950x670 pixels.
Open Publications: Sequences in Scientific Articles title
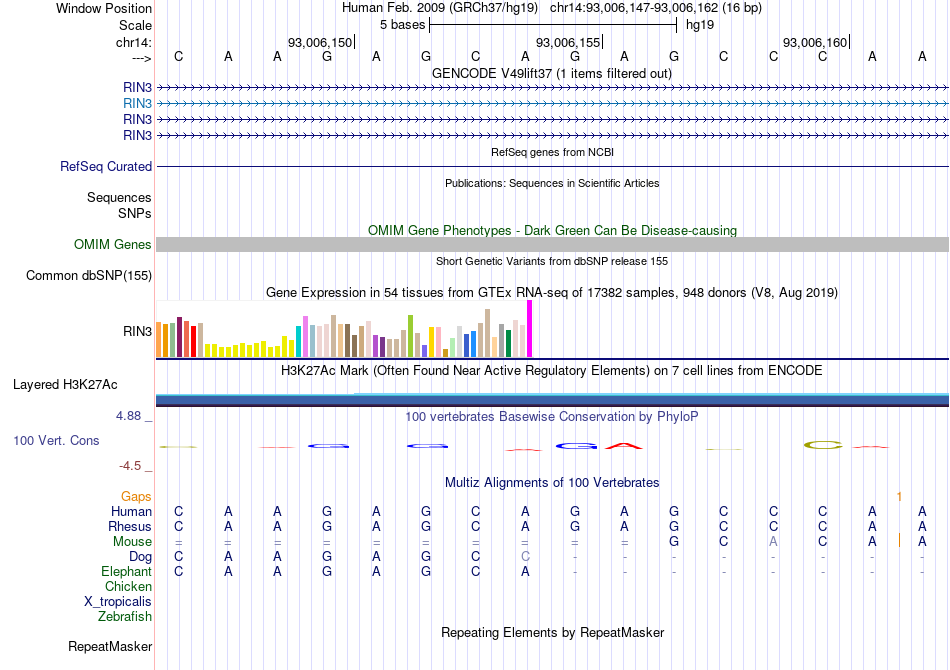(552, 183)
